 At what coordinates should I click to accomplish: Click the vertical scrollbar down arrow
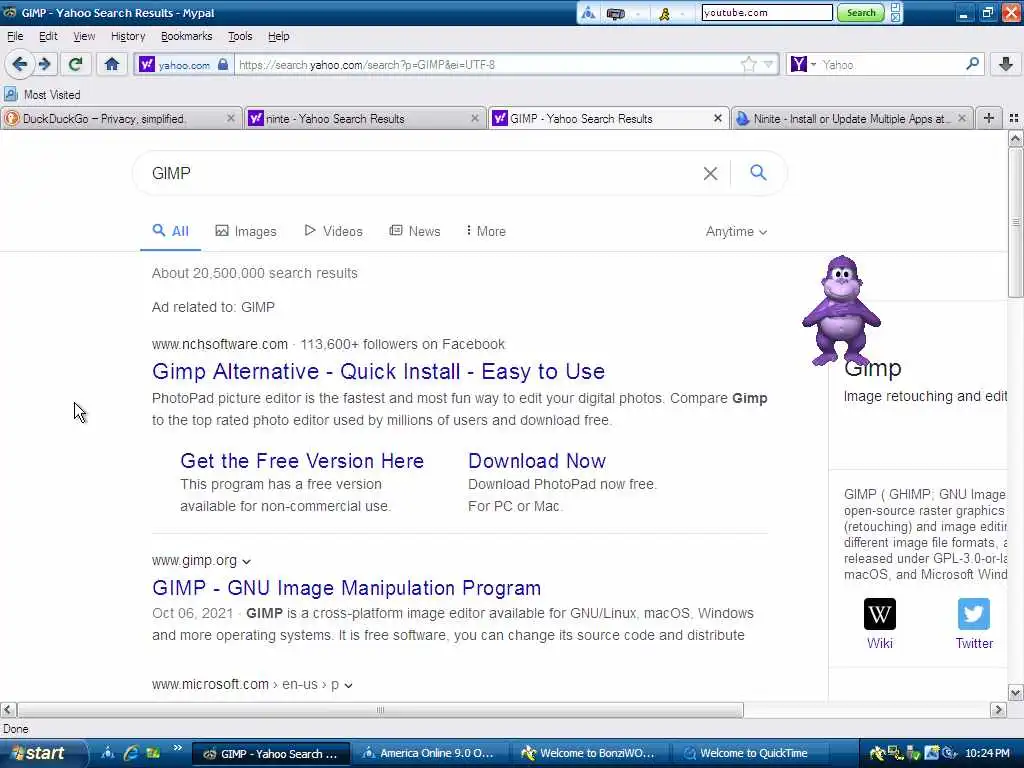click(1015, 693)
